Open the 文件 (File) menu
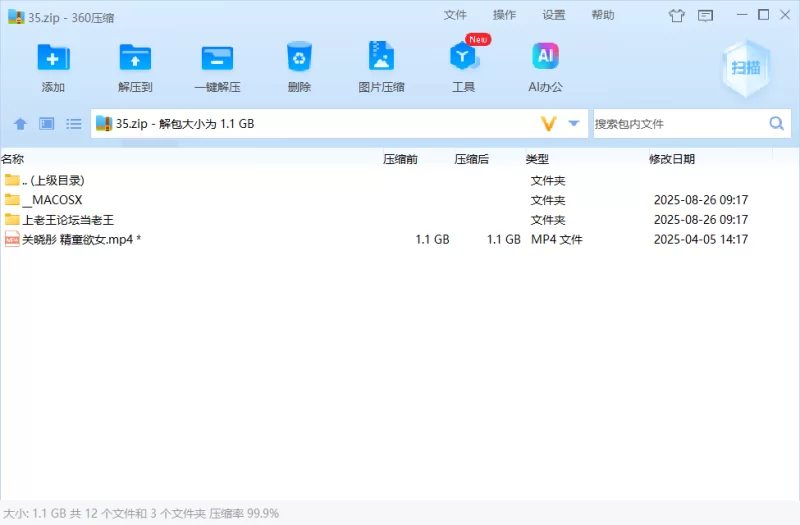 point(455,15)
